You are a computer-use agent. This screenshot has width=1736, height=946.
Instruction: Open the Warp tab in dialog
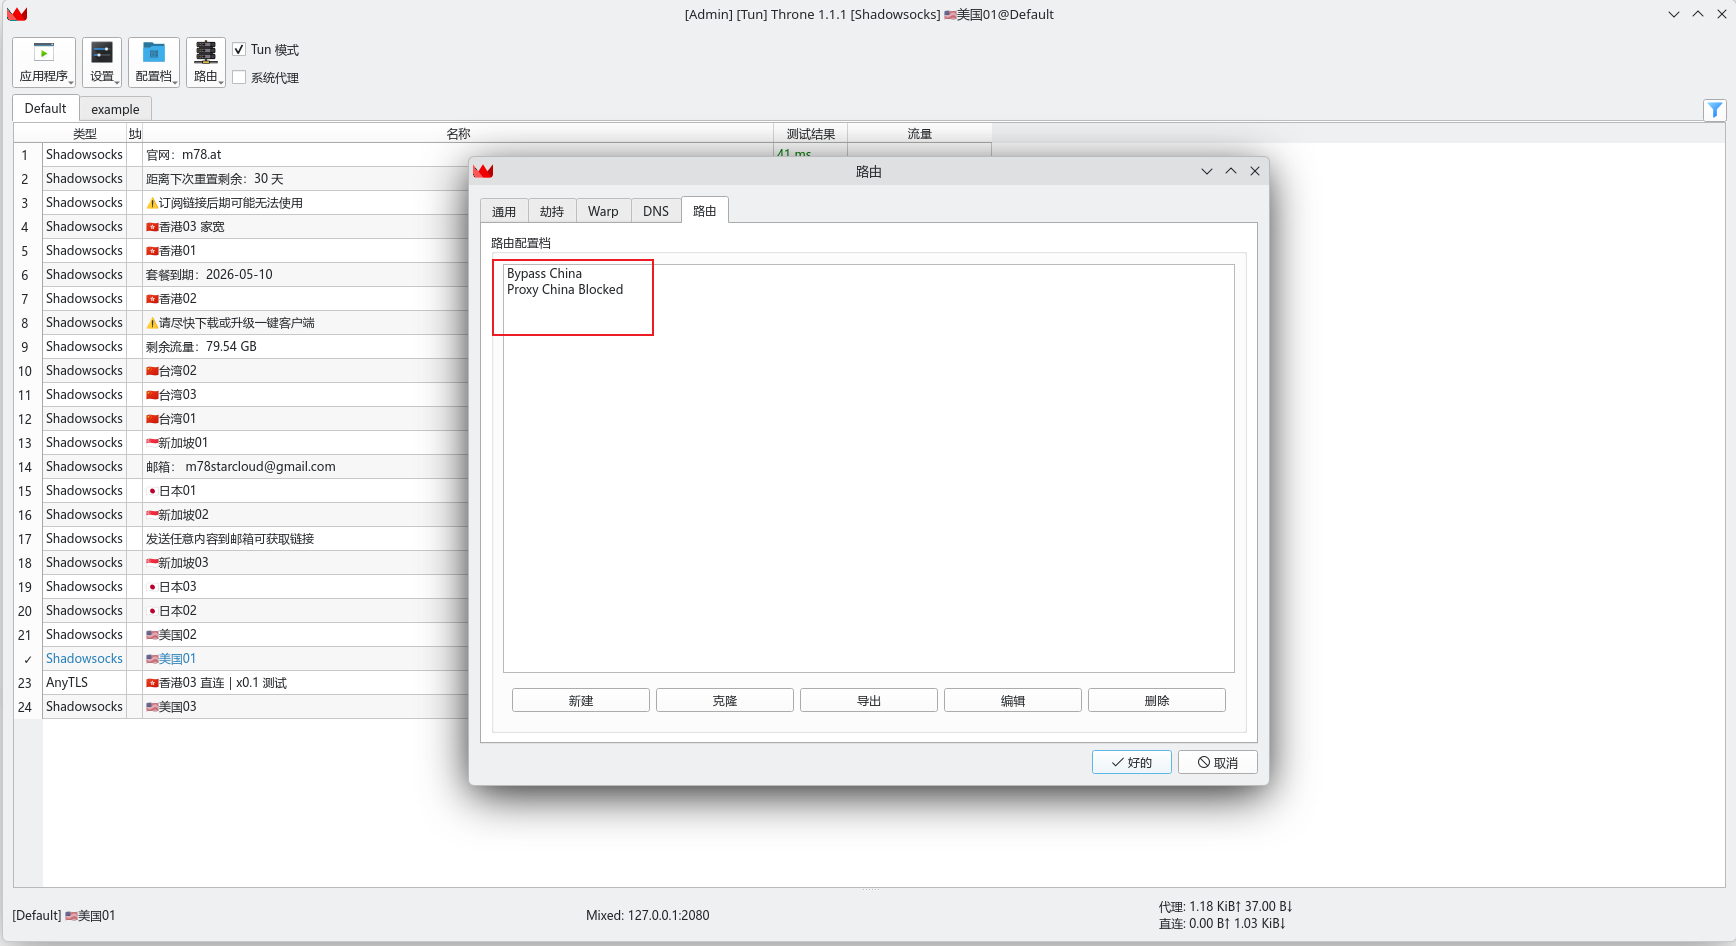tap(603, 211)
